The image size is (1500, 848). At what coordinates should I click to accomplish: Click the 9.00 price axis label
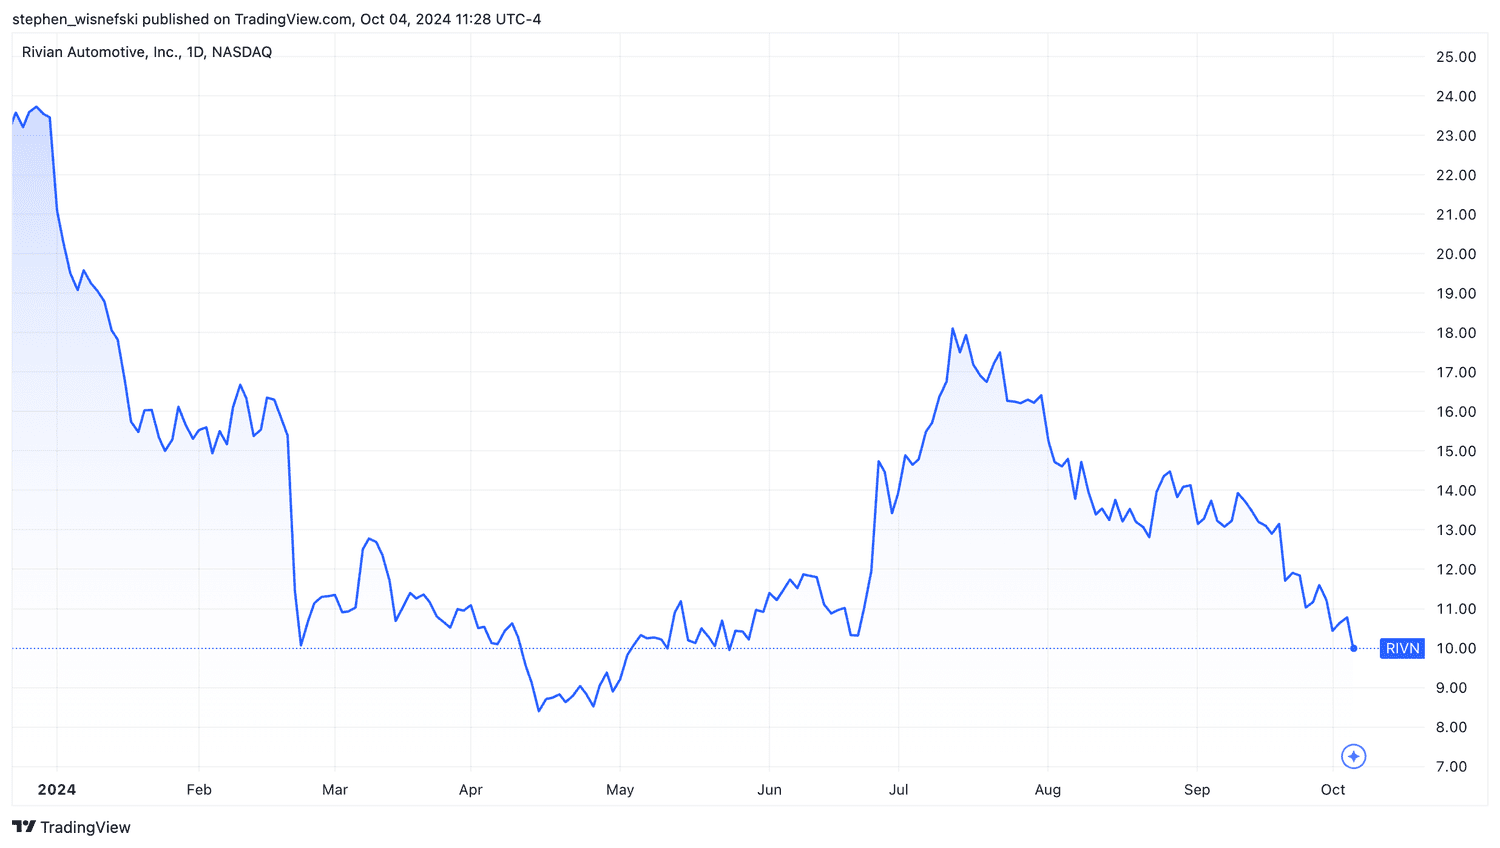1452,688
